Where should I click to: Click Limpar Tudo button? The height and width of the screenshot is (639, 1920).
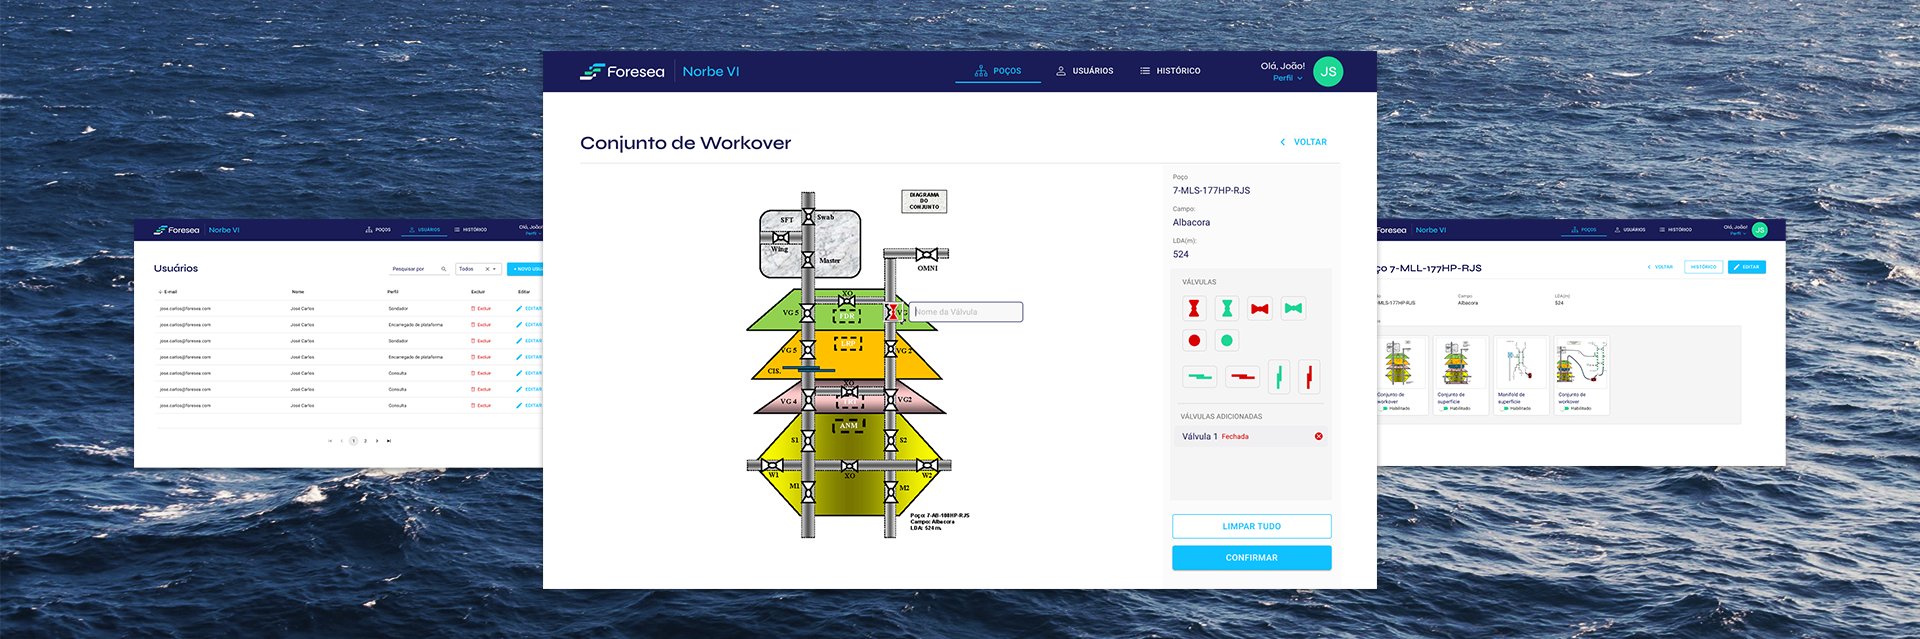coord(1252,526)
